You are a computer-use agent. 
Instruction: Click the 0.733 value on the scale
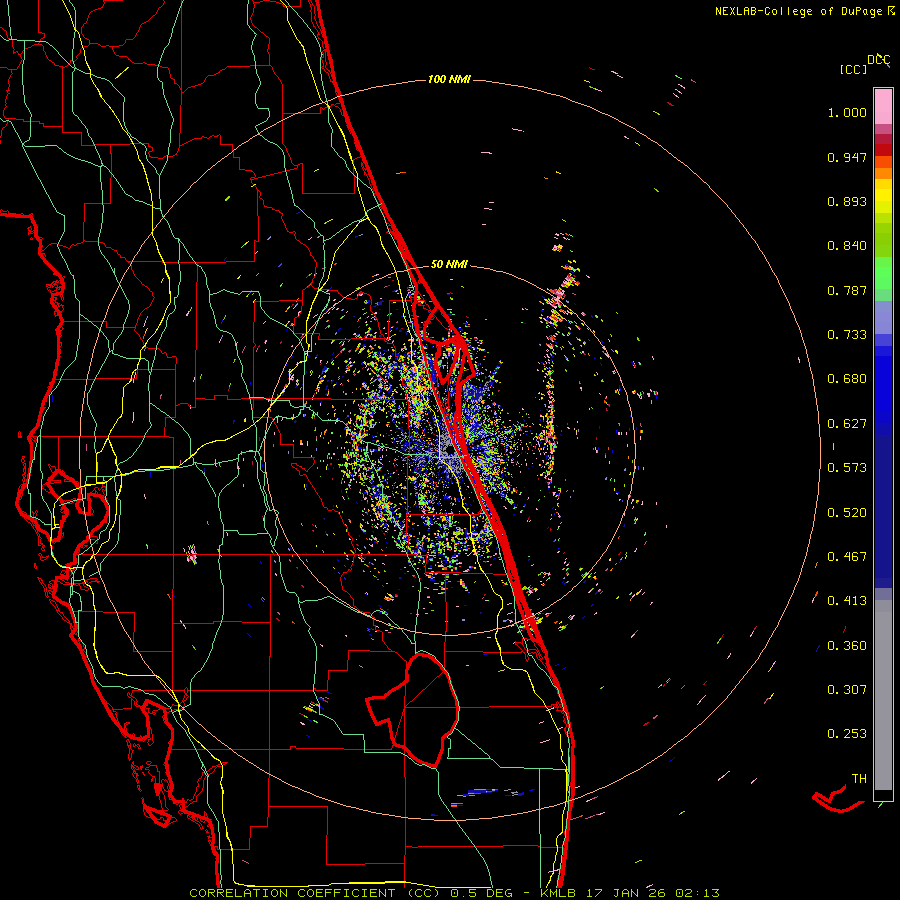click(847, 335)
